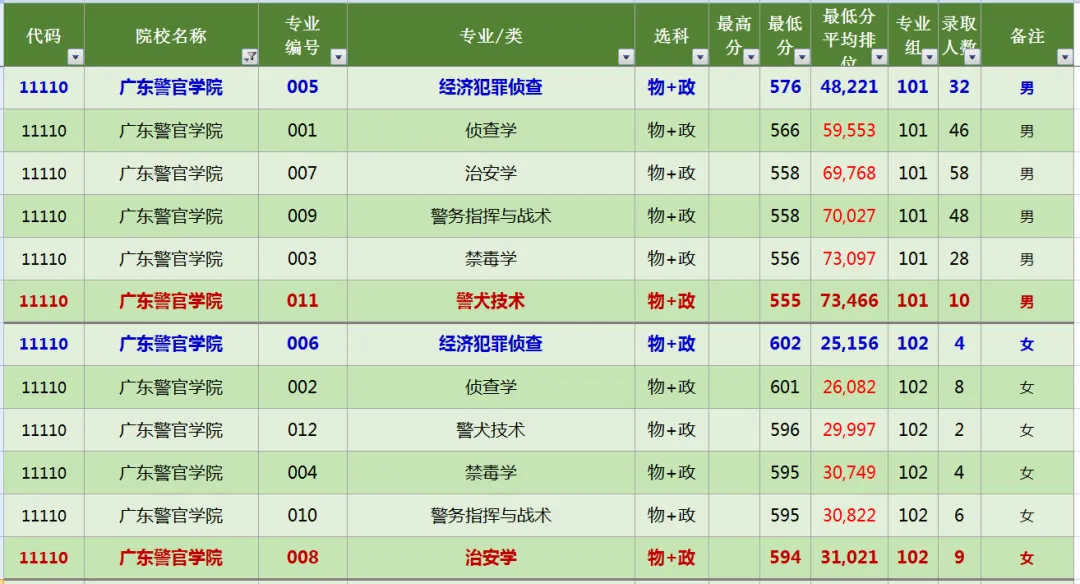Click red major number cell 008

pos(302,558)
